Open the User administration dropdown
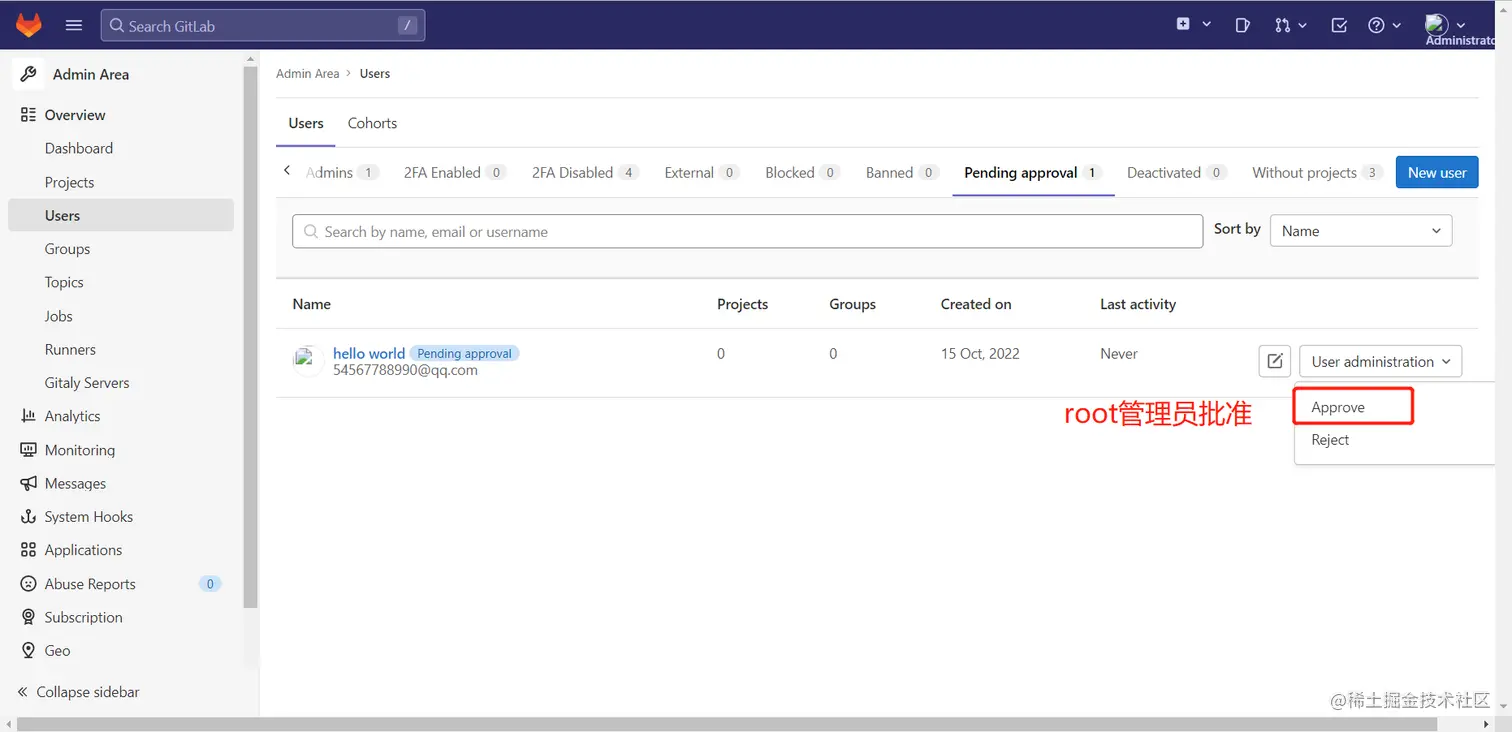This screenshot has width=1512, height=732. pyautogui.click(x=1380, y=362)
